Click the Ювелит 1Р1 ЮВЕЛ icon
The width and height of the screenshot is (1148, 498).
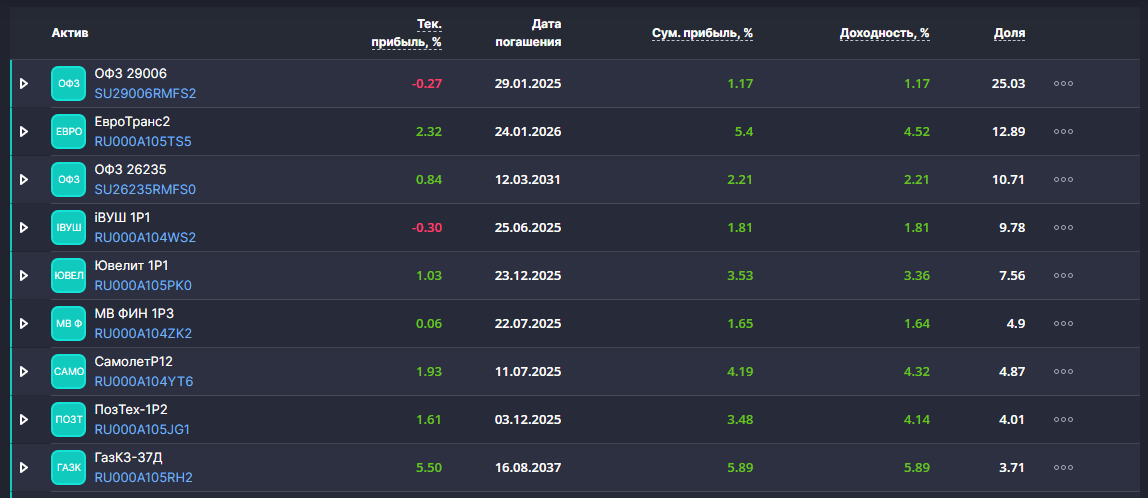tap(68, 275)
